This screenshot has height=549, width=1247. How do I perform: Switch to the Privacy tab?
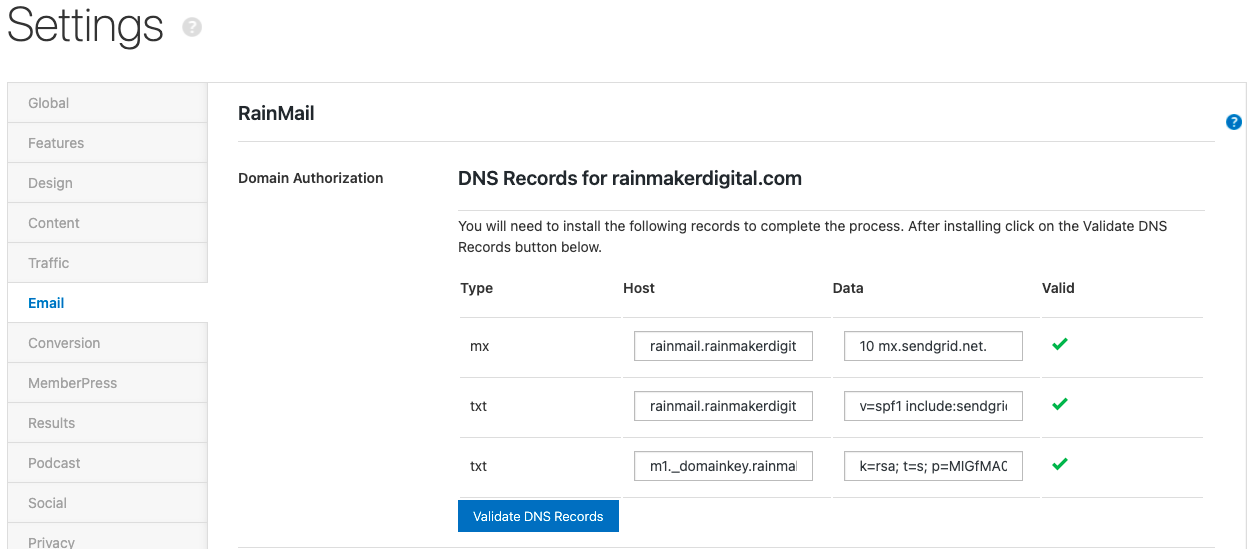[x=107, y=537]
